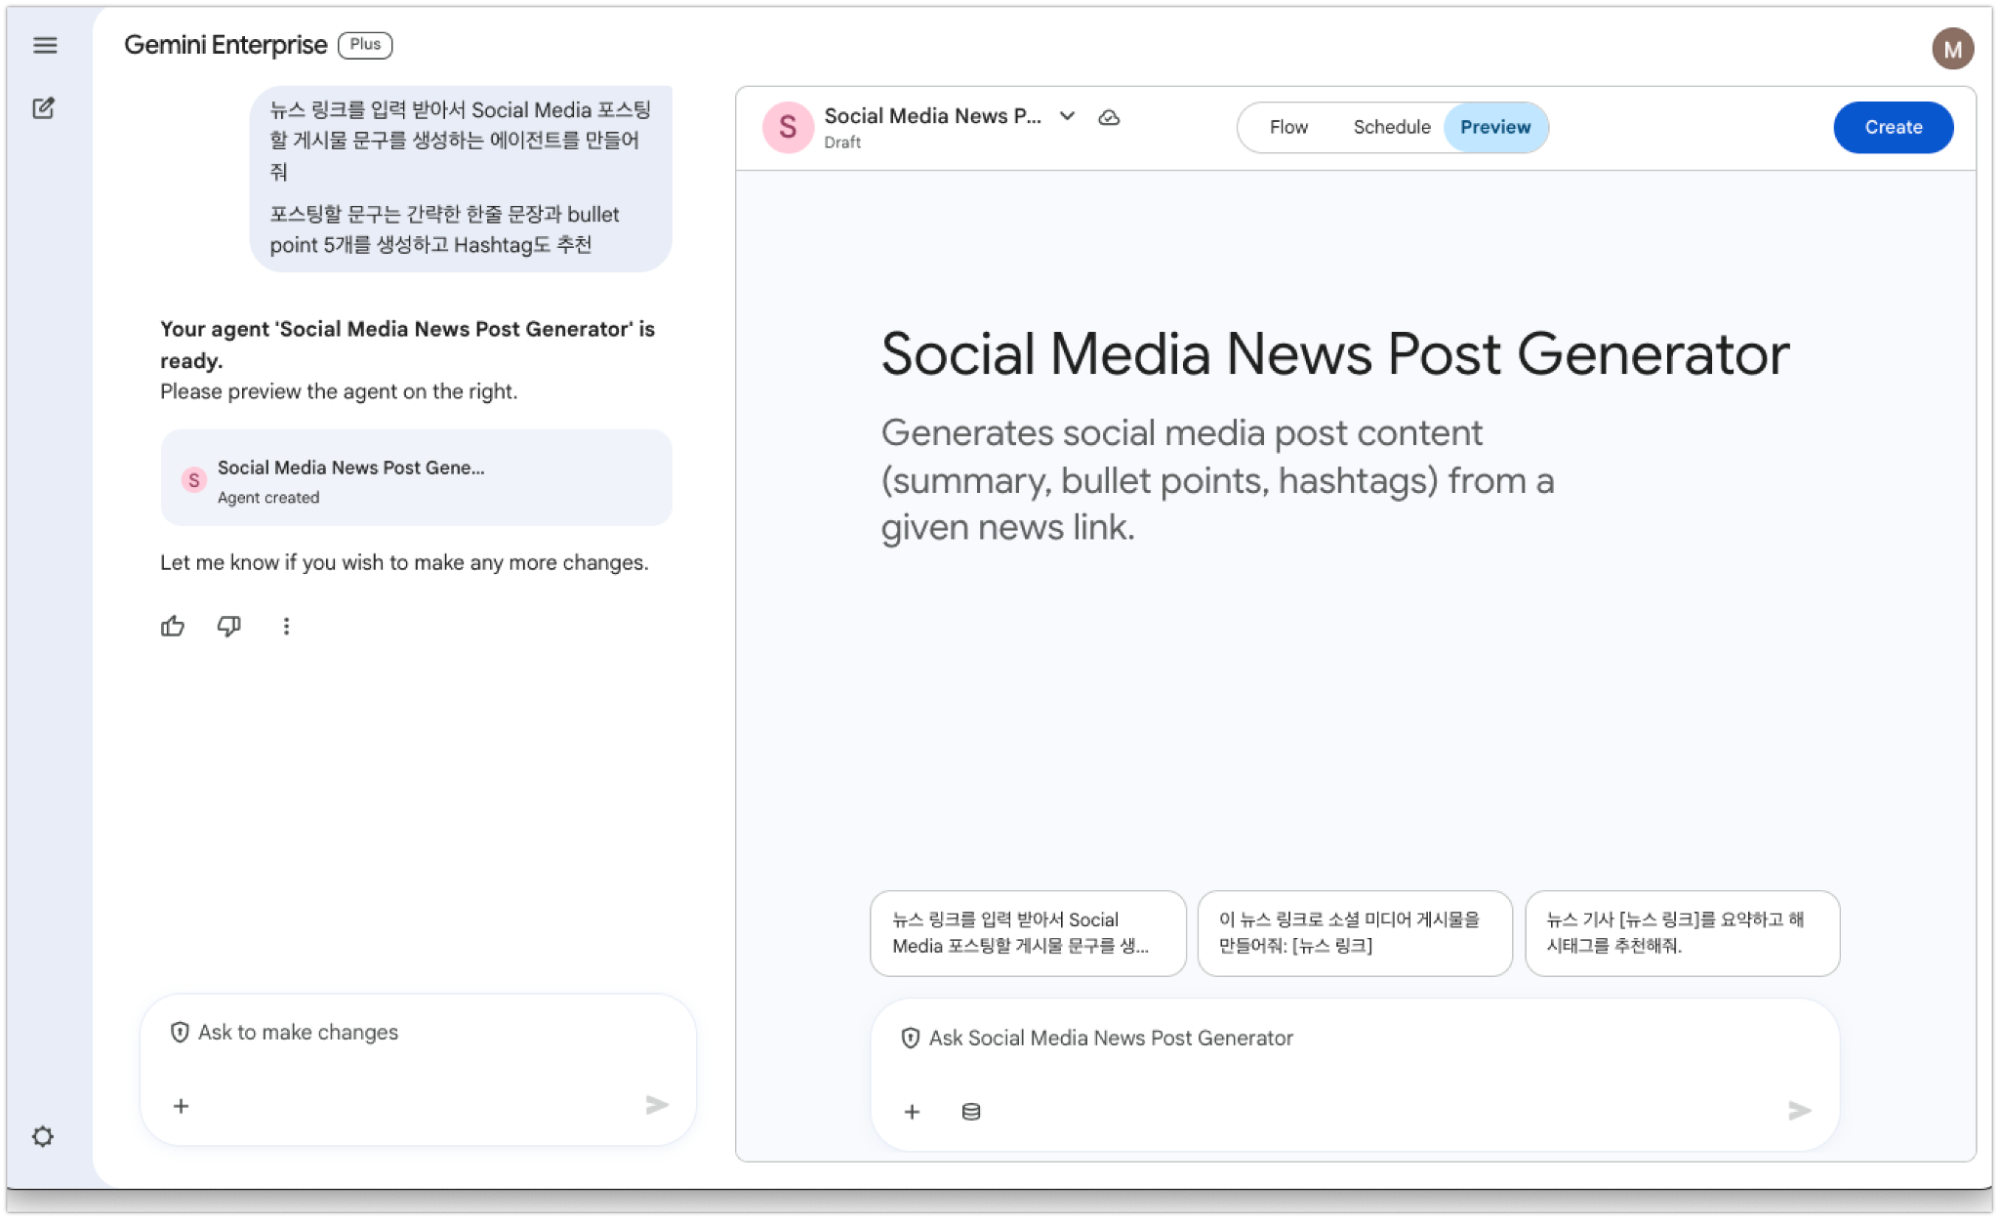Viewport: 1999px width, 1220px height.
Task: Expand the agent name dropdown chevron
Action: 1067,116
